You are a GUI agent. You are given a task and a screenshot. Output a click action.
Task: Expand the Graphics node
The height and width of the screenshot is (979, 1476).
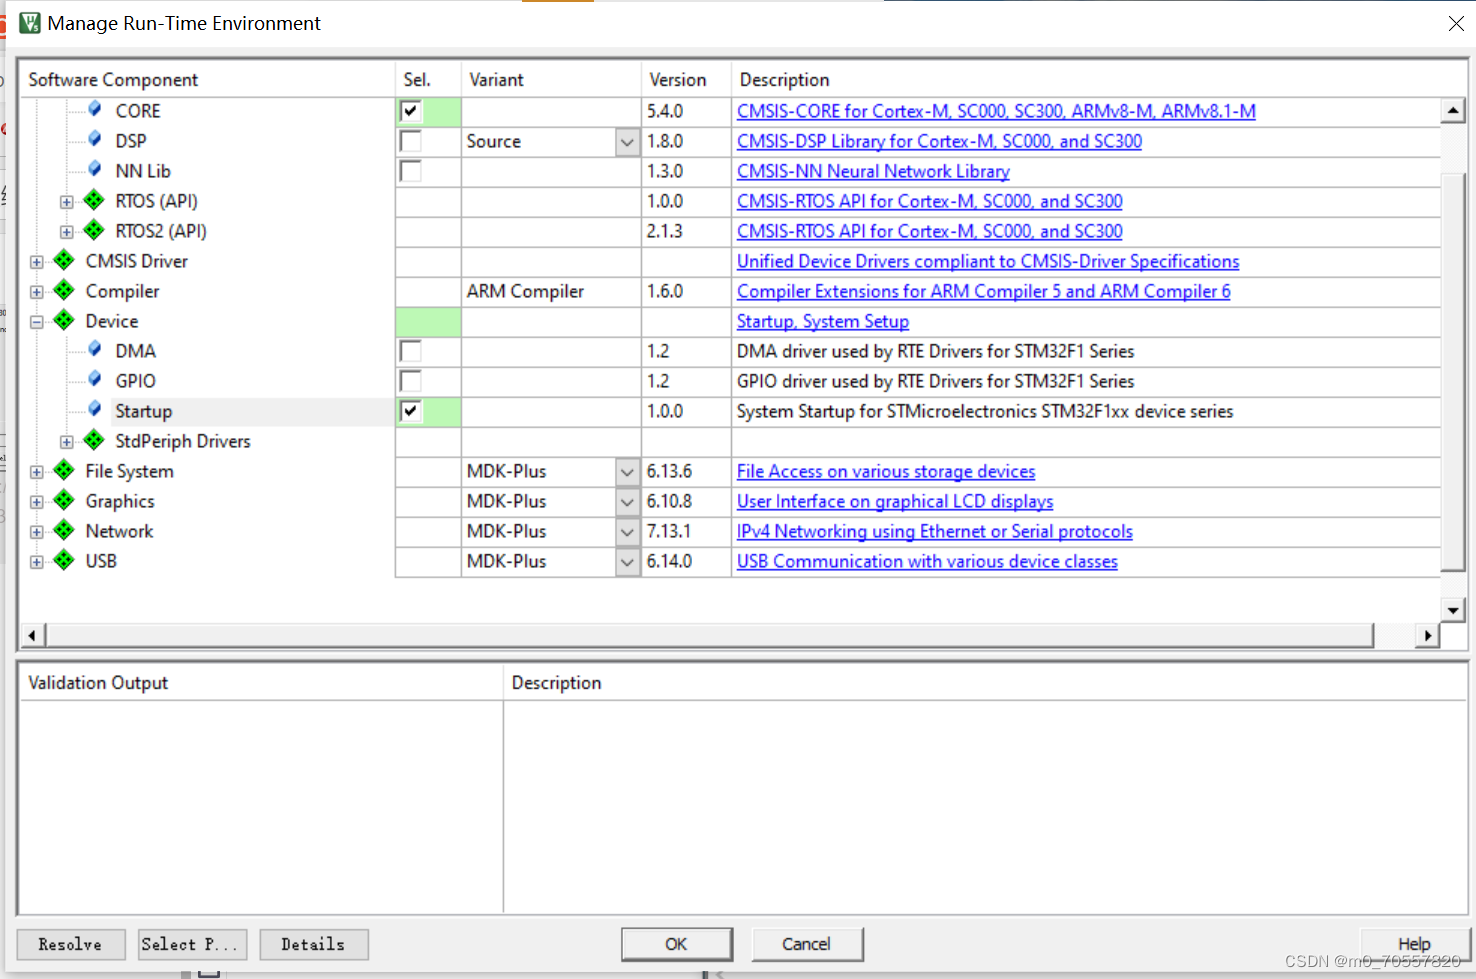click(37, 502)
